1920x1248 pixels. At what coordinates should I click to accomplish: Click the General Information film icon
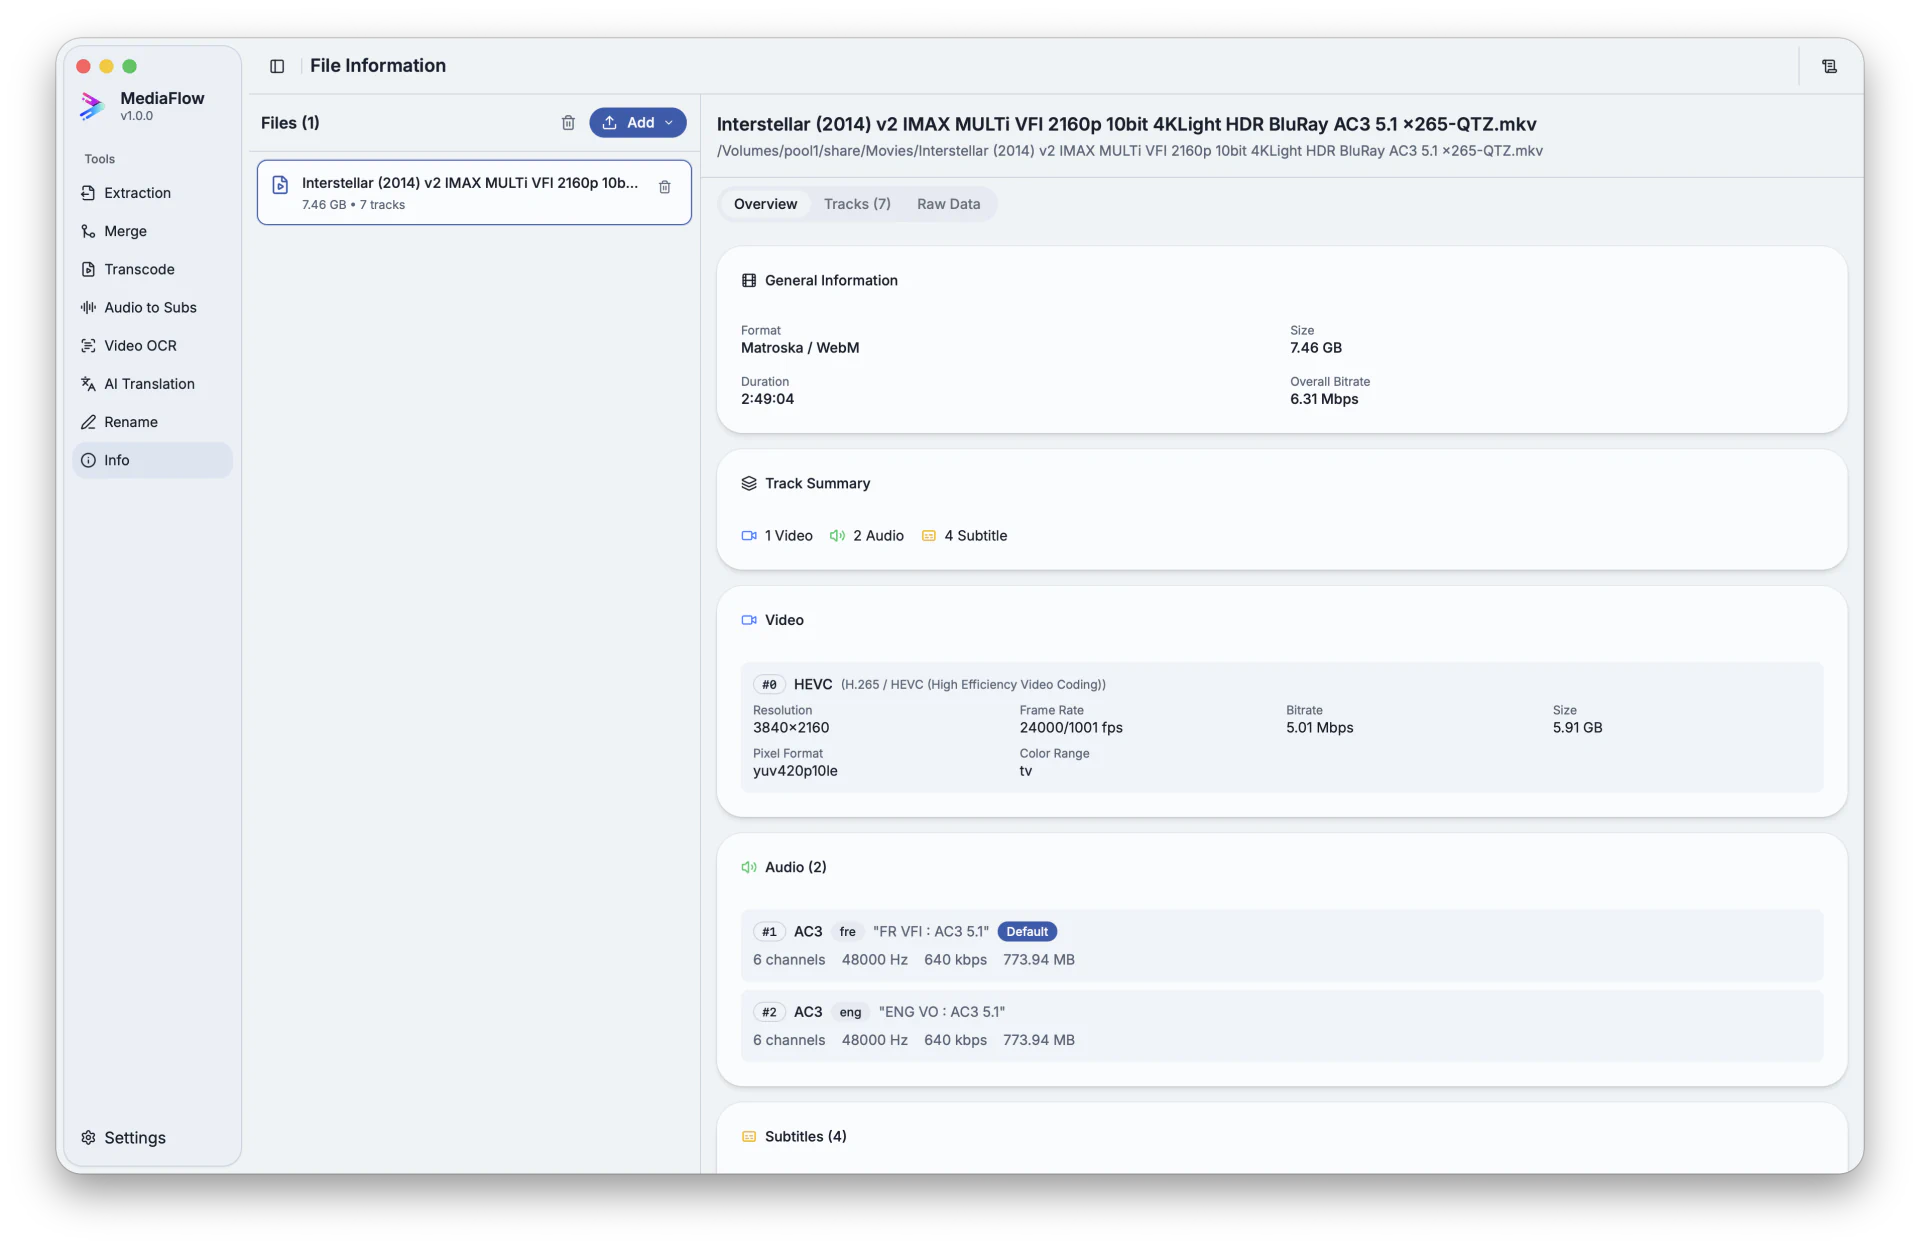coord(749,281)
